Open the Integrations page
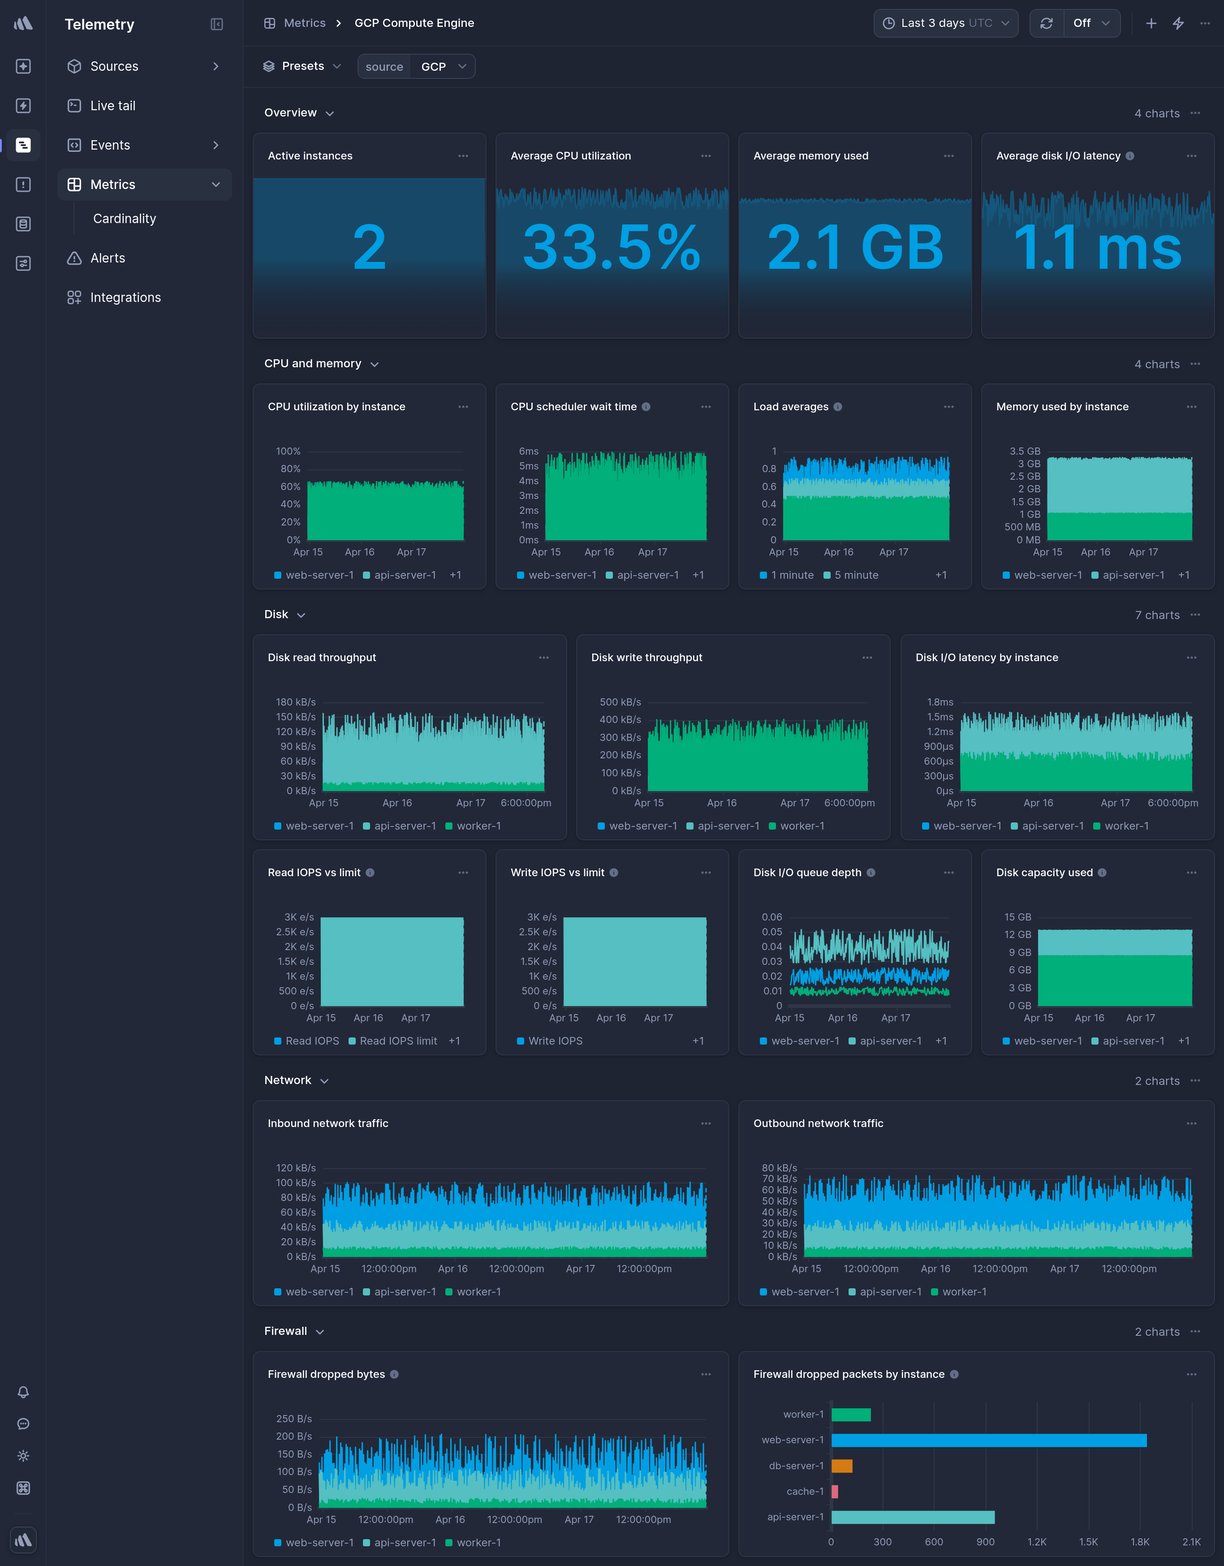This screenshot has height=1566, width=1224. [125, 297]
